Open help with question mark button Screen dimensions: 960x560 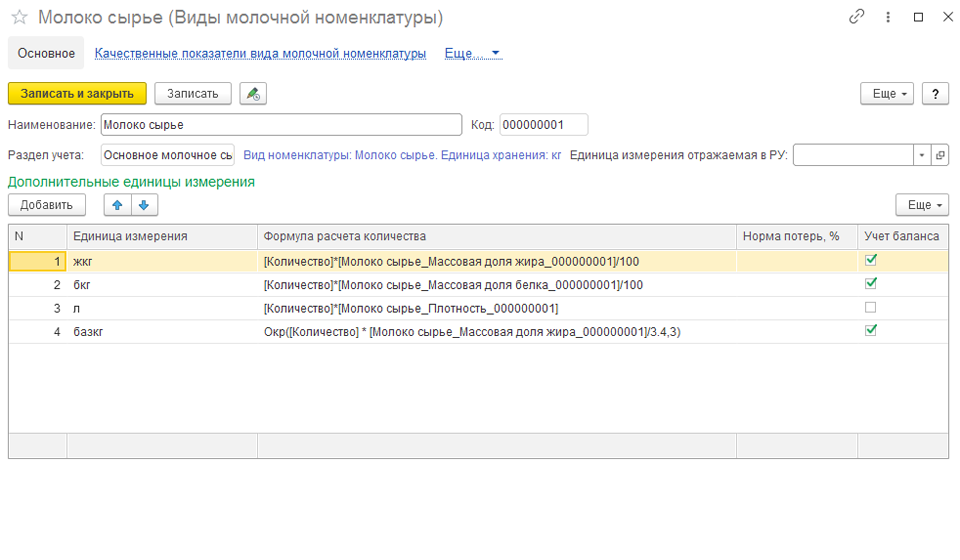tap(936, 94)
